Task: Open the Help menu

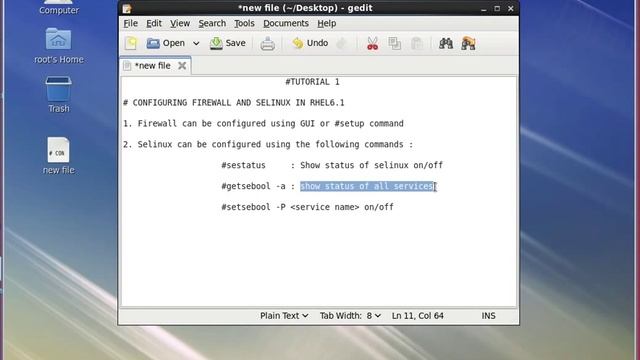Action: (327, 23)
